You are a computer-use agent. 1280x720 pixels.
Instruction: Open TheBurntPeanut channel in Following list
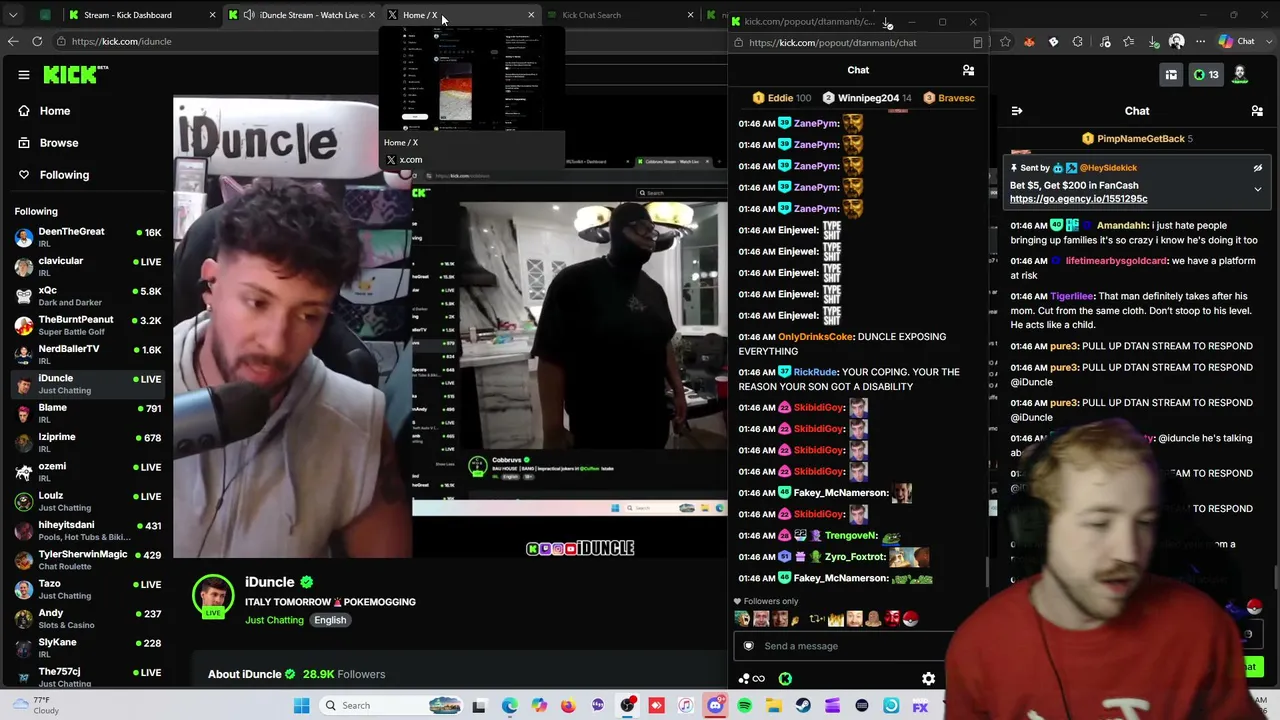(x=88, y=325)
